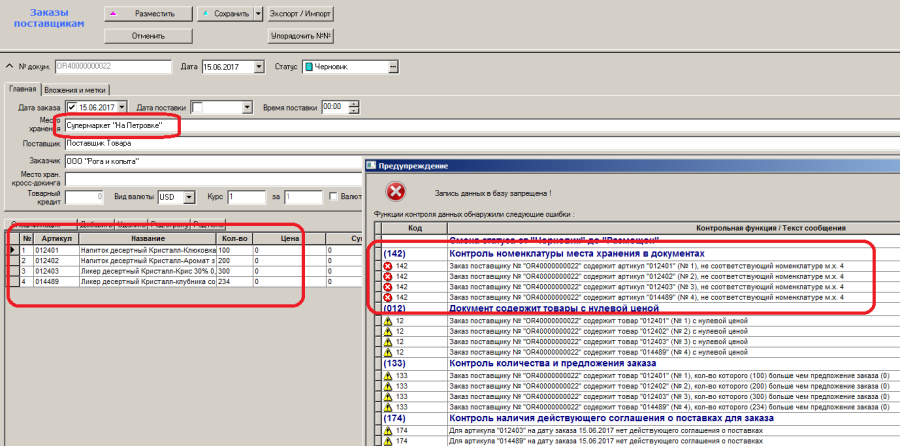The width and height of the screenshot is (900, 446).
Task: Click error icon for code 142 article 012402
Action: (x=387, y=276)
